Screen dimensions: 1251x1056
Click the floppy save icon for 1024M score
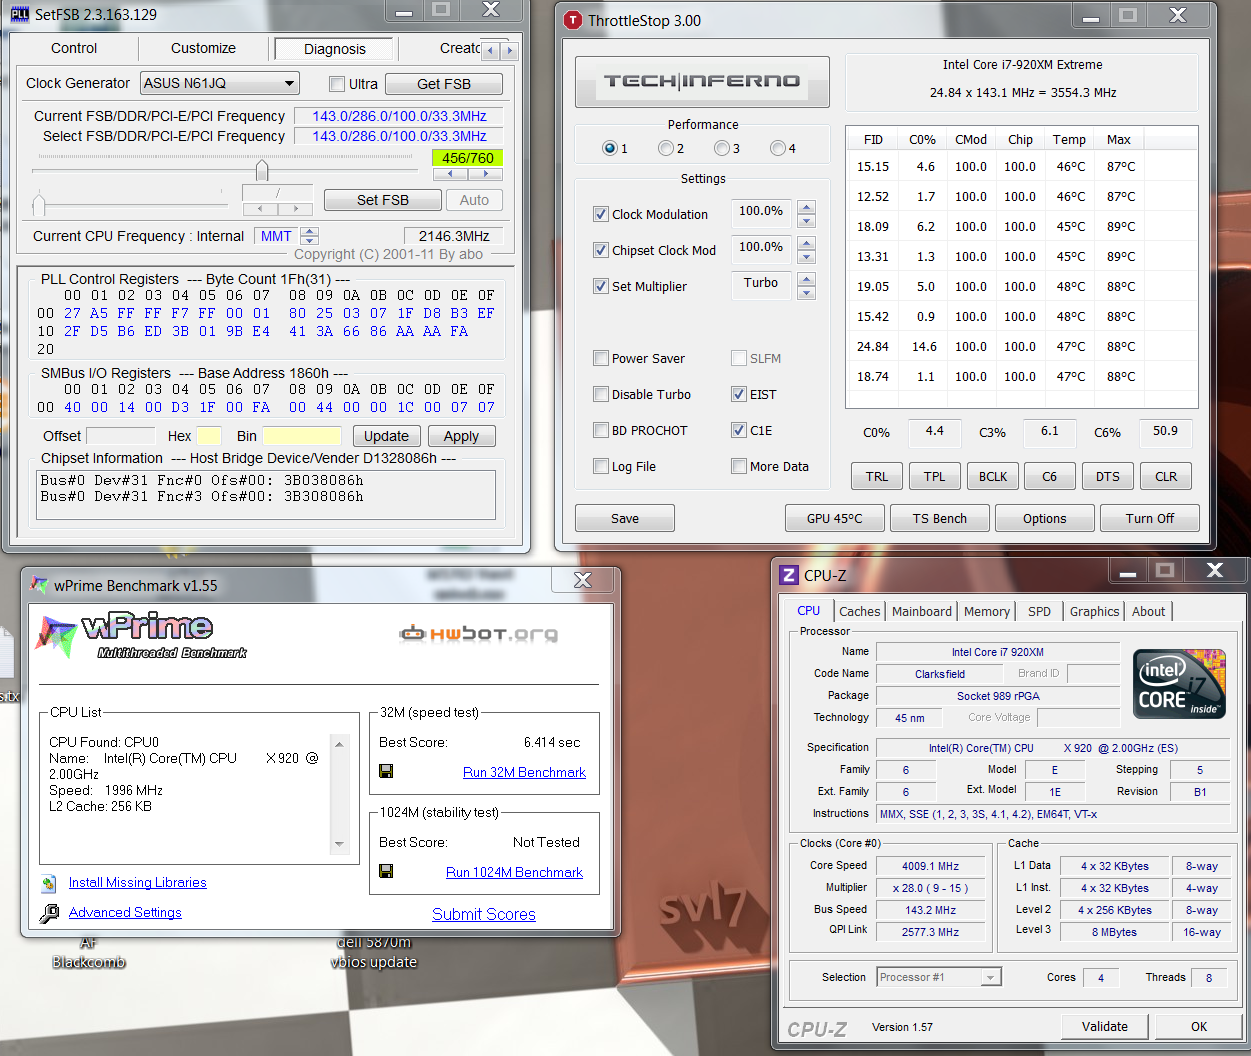386,871
